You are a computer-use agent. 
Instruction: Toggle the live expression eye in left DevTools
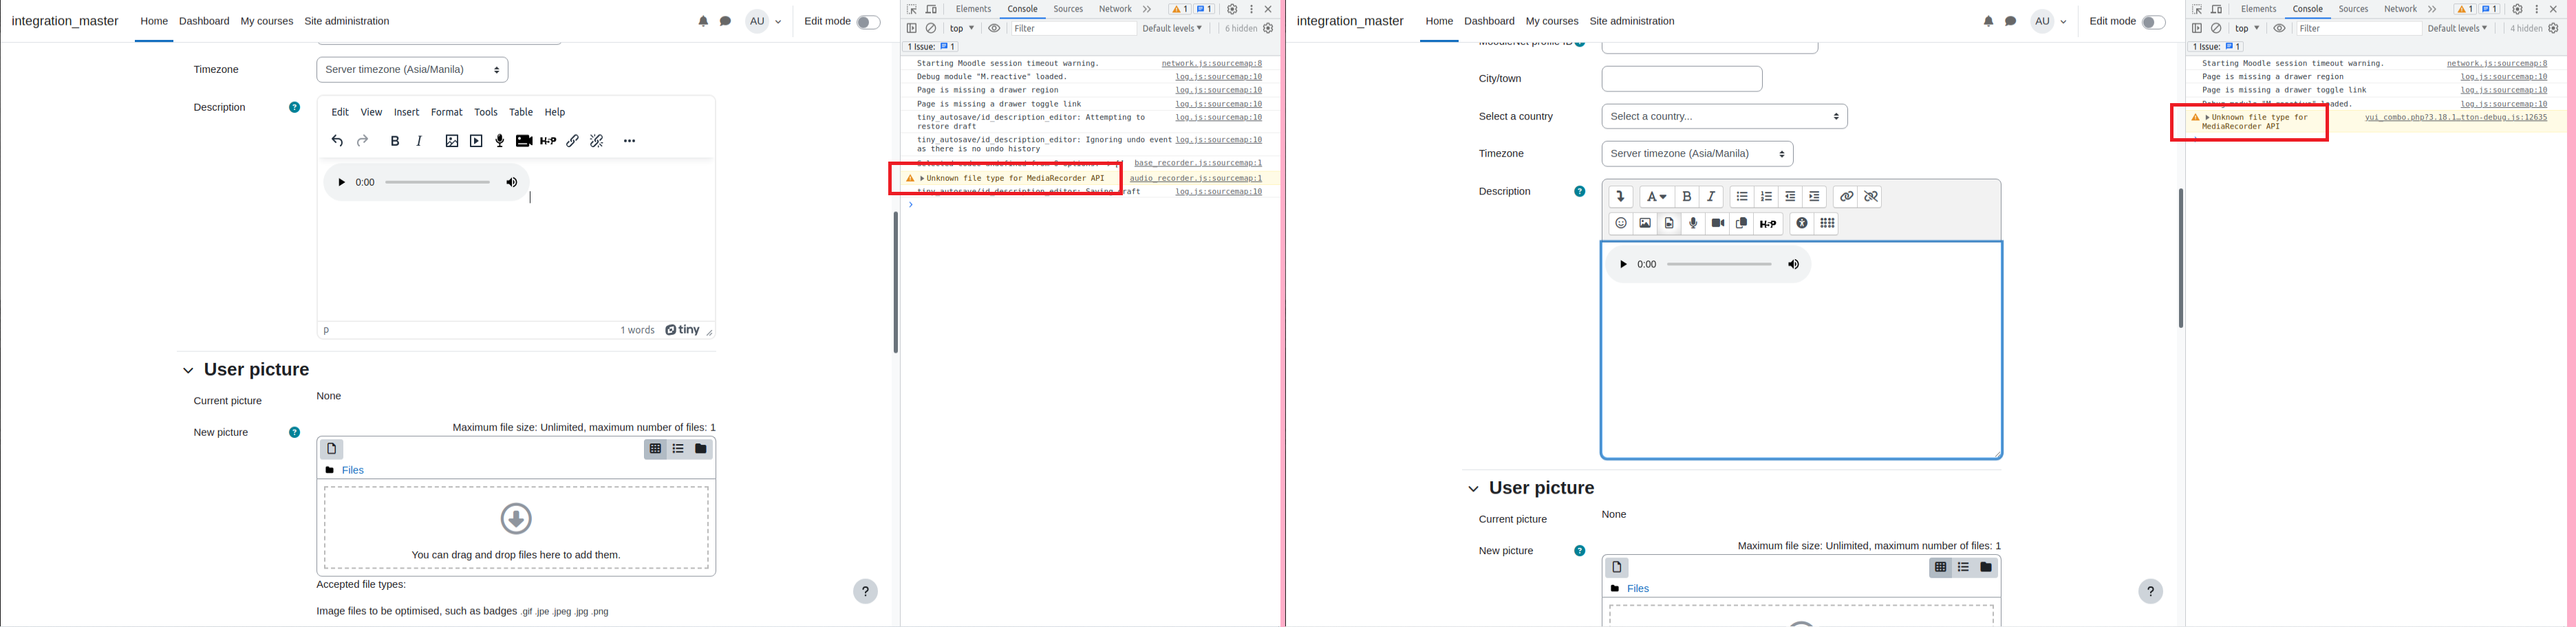coord(994,29)
